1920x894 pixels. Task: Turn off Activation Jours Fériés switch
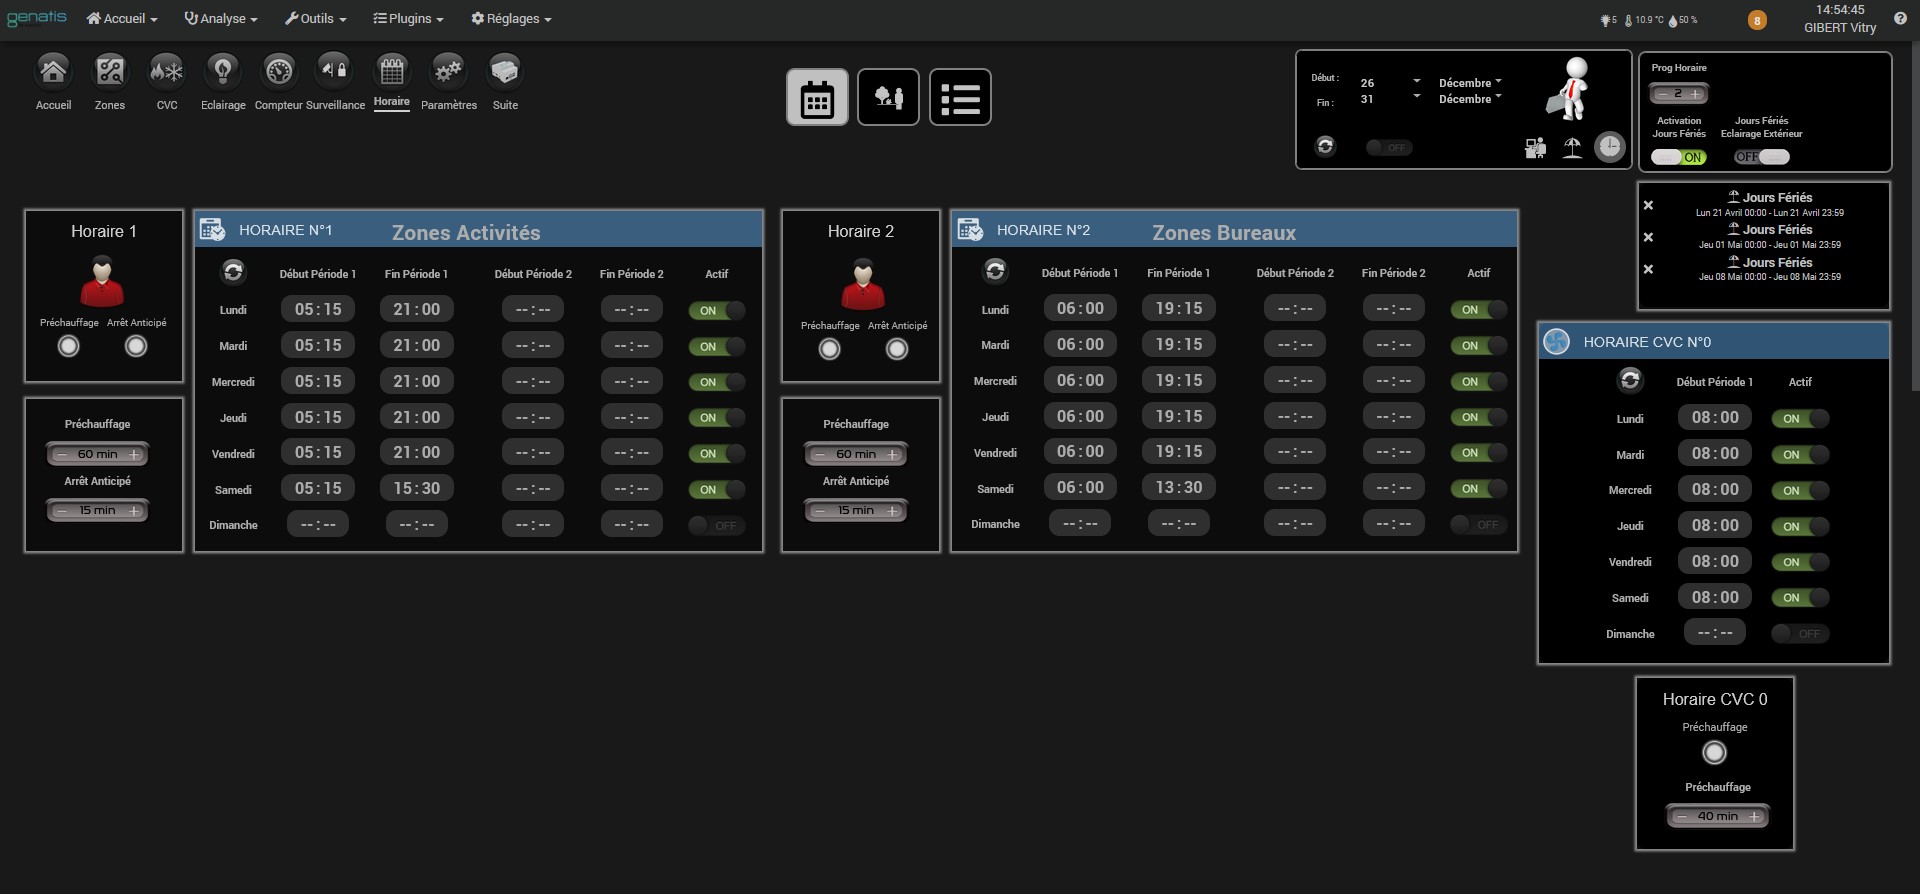tap(1679, 157)
